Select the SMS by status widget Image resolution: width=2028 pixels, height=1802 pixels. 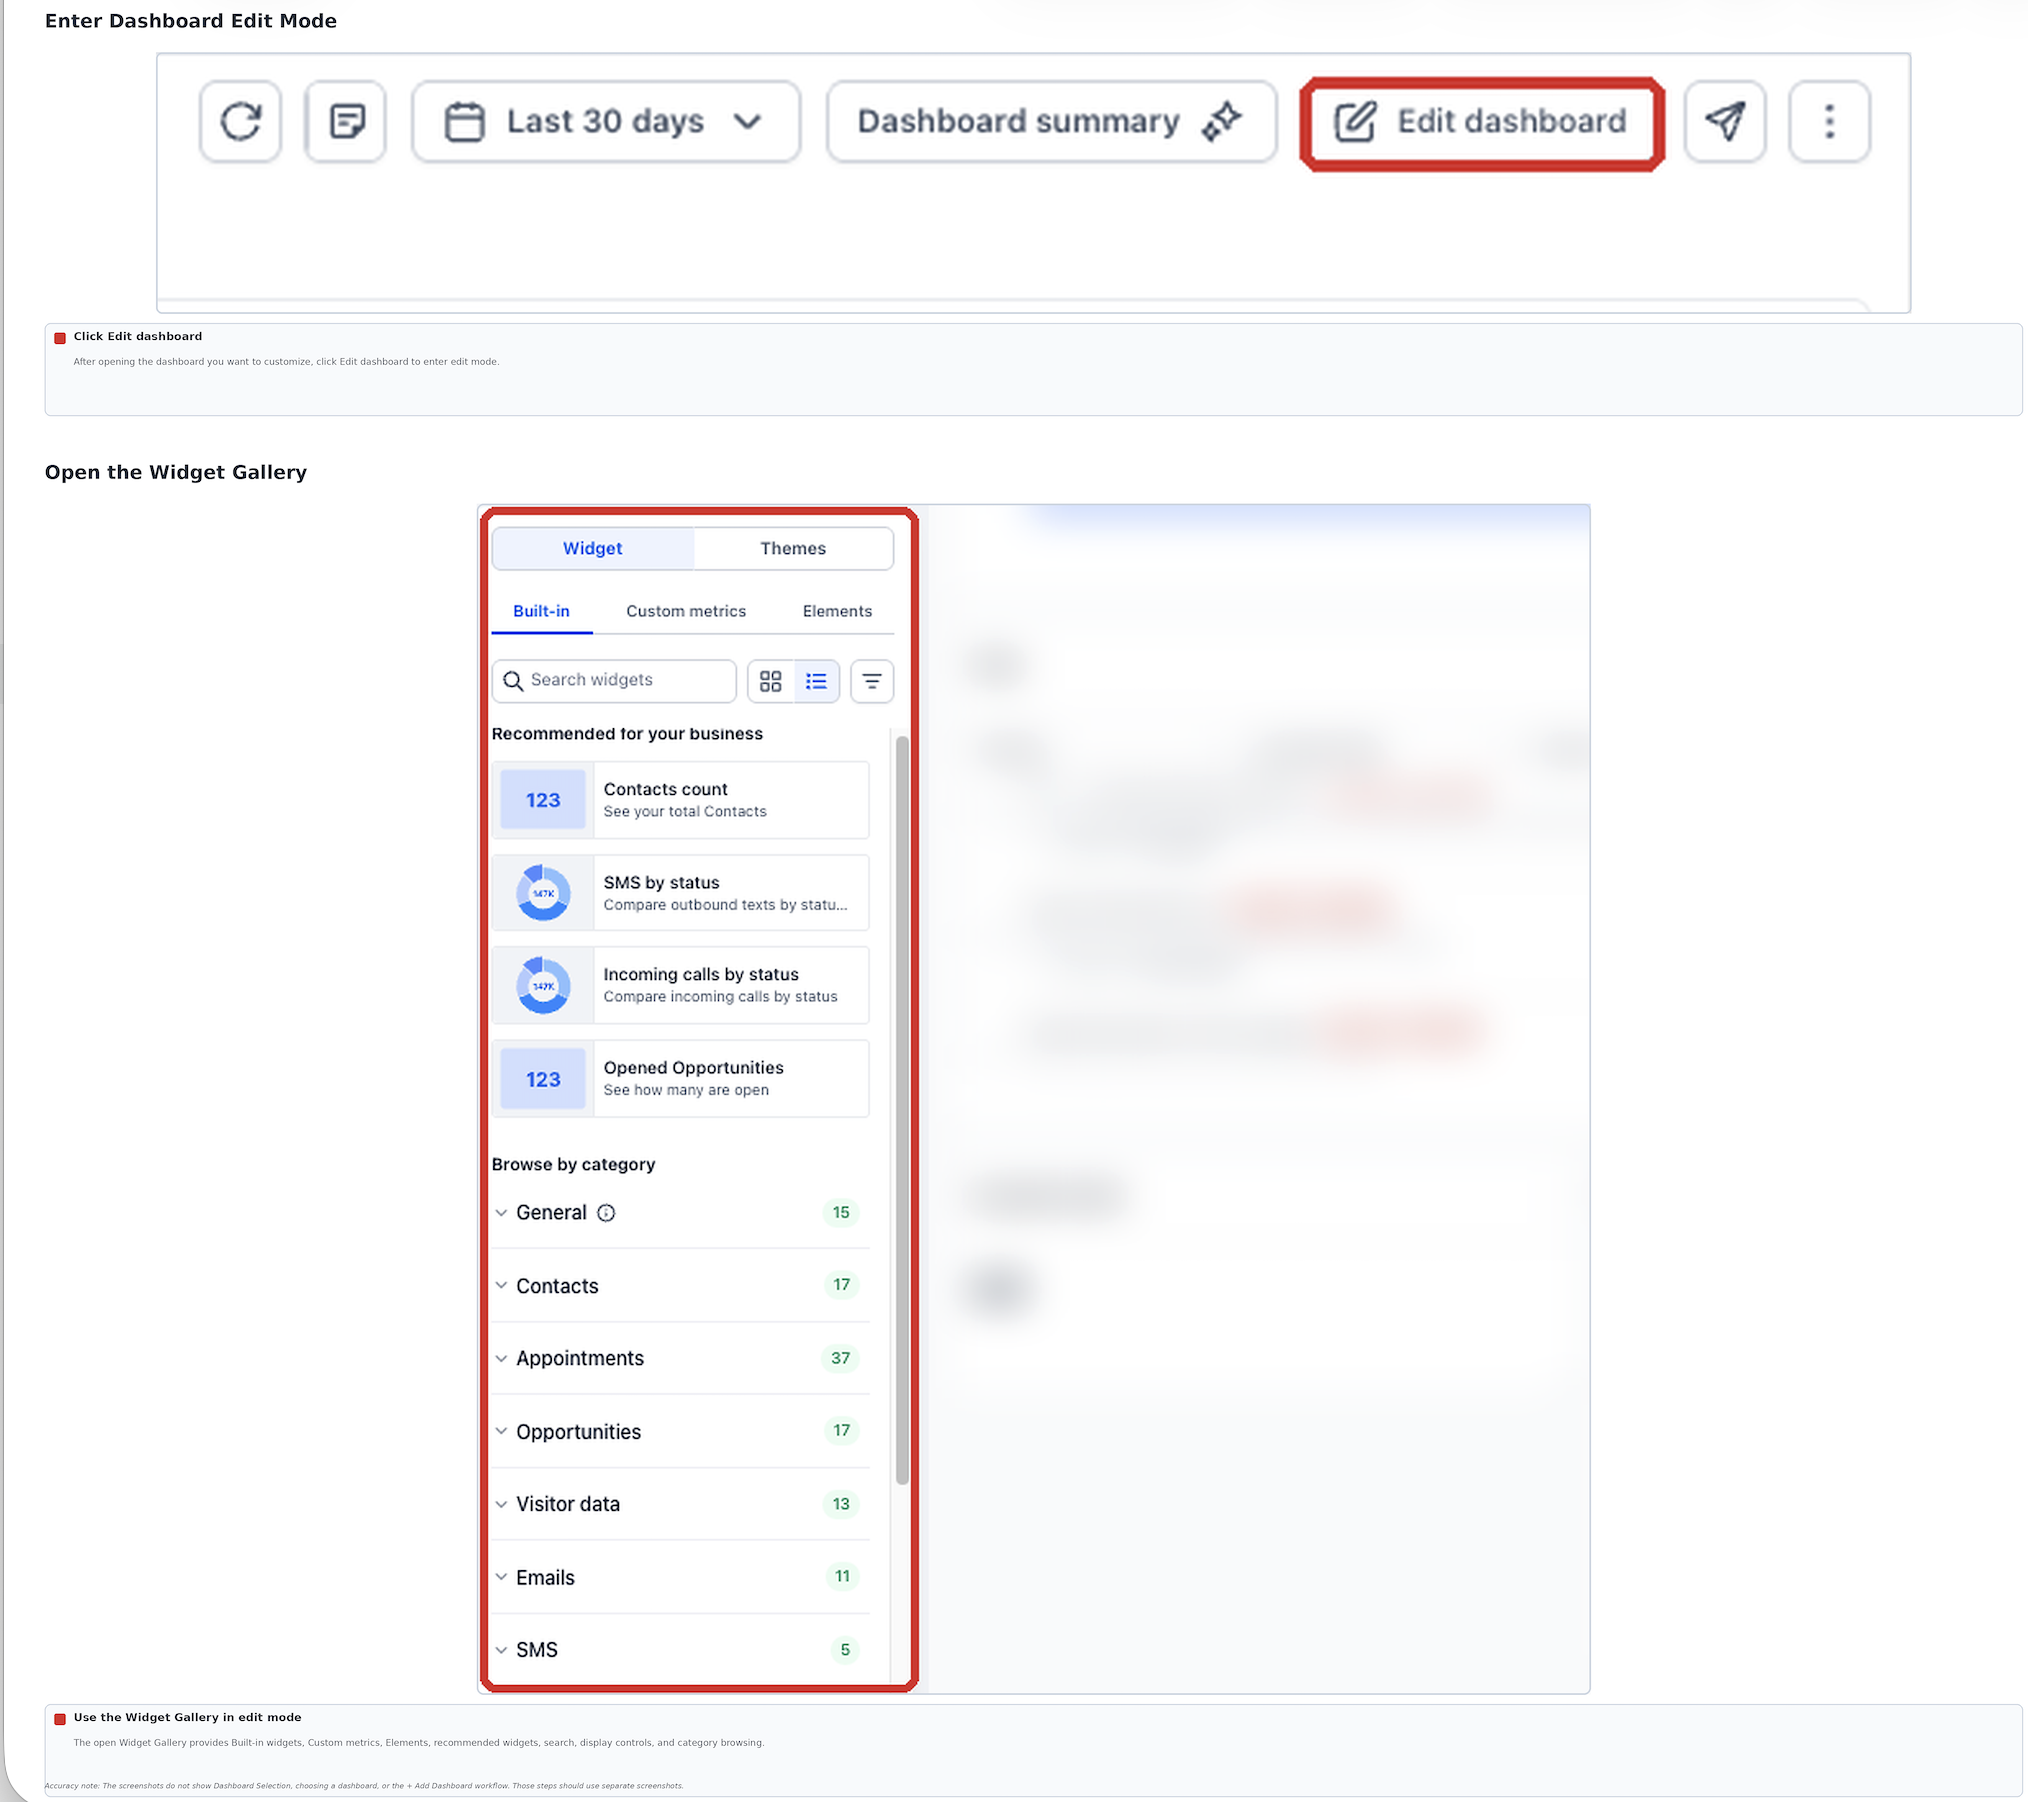(x=680, y=893)
